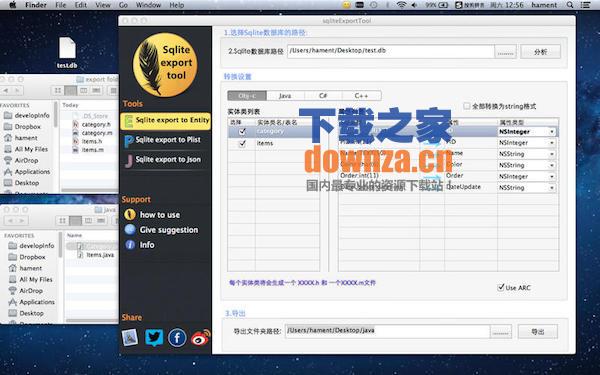
Task: Open the Give suggestion support item
Action: click(161, 230)
